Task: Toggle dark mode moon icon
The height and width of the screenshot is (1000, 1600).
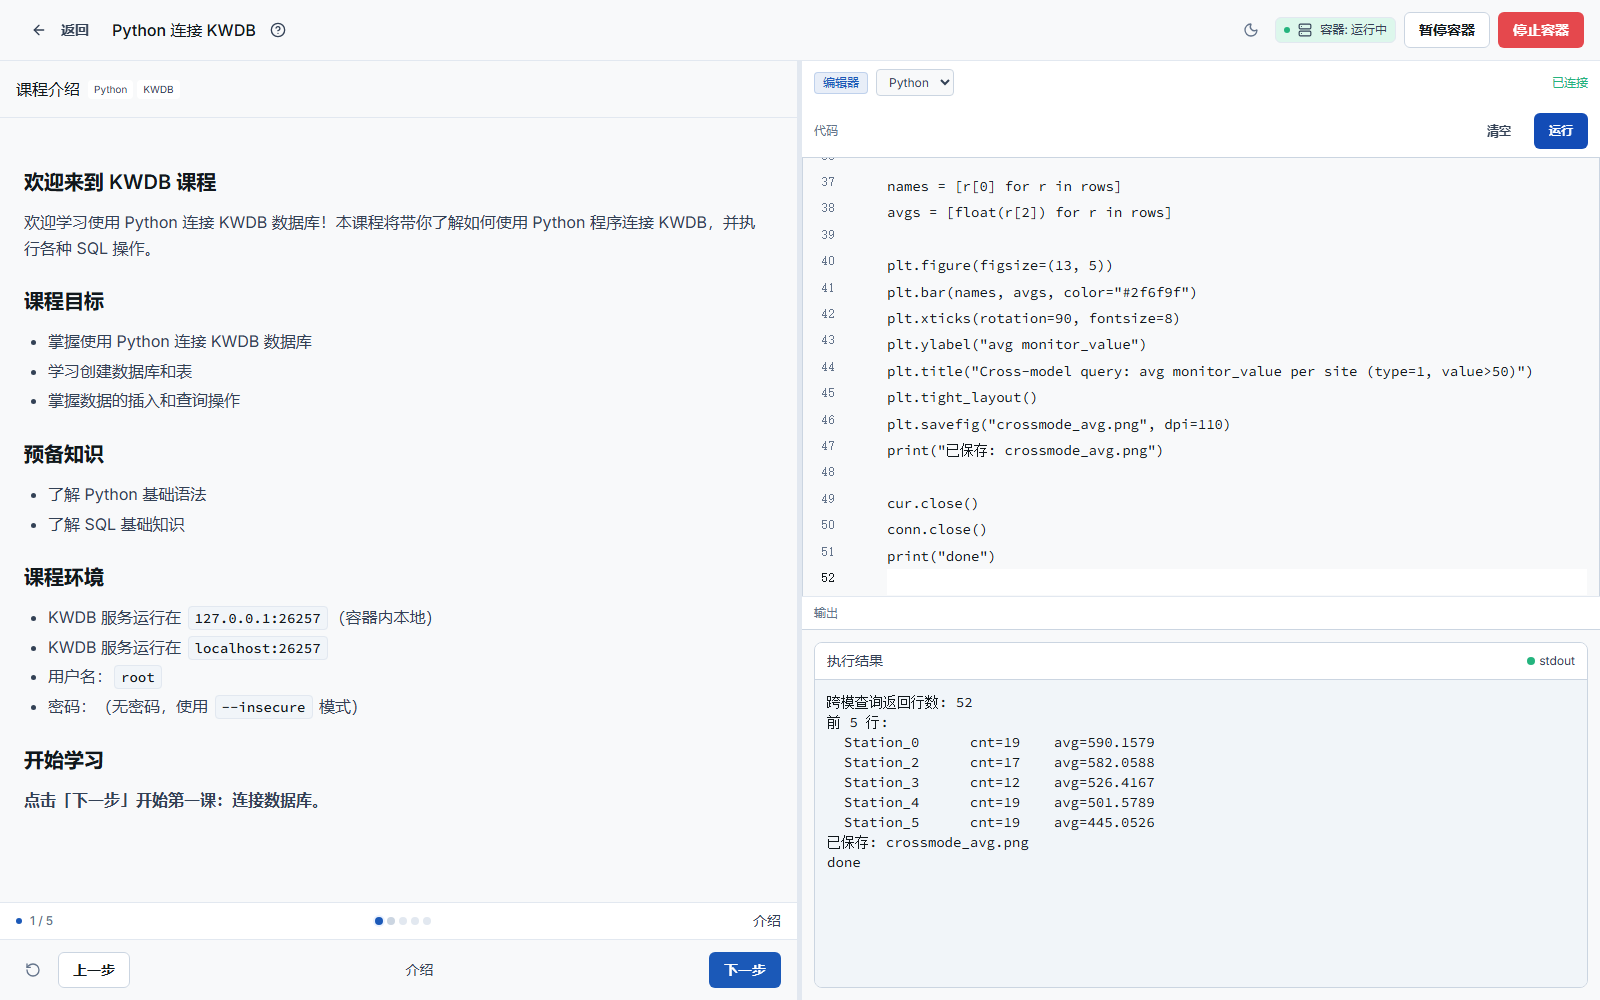Action: [1250, 30]
